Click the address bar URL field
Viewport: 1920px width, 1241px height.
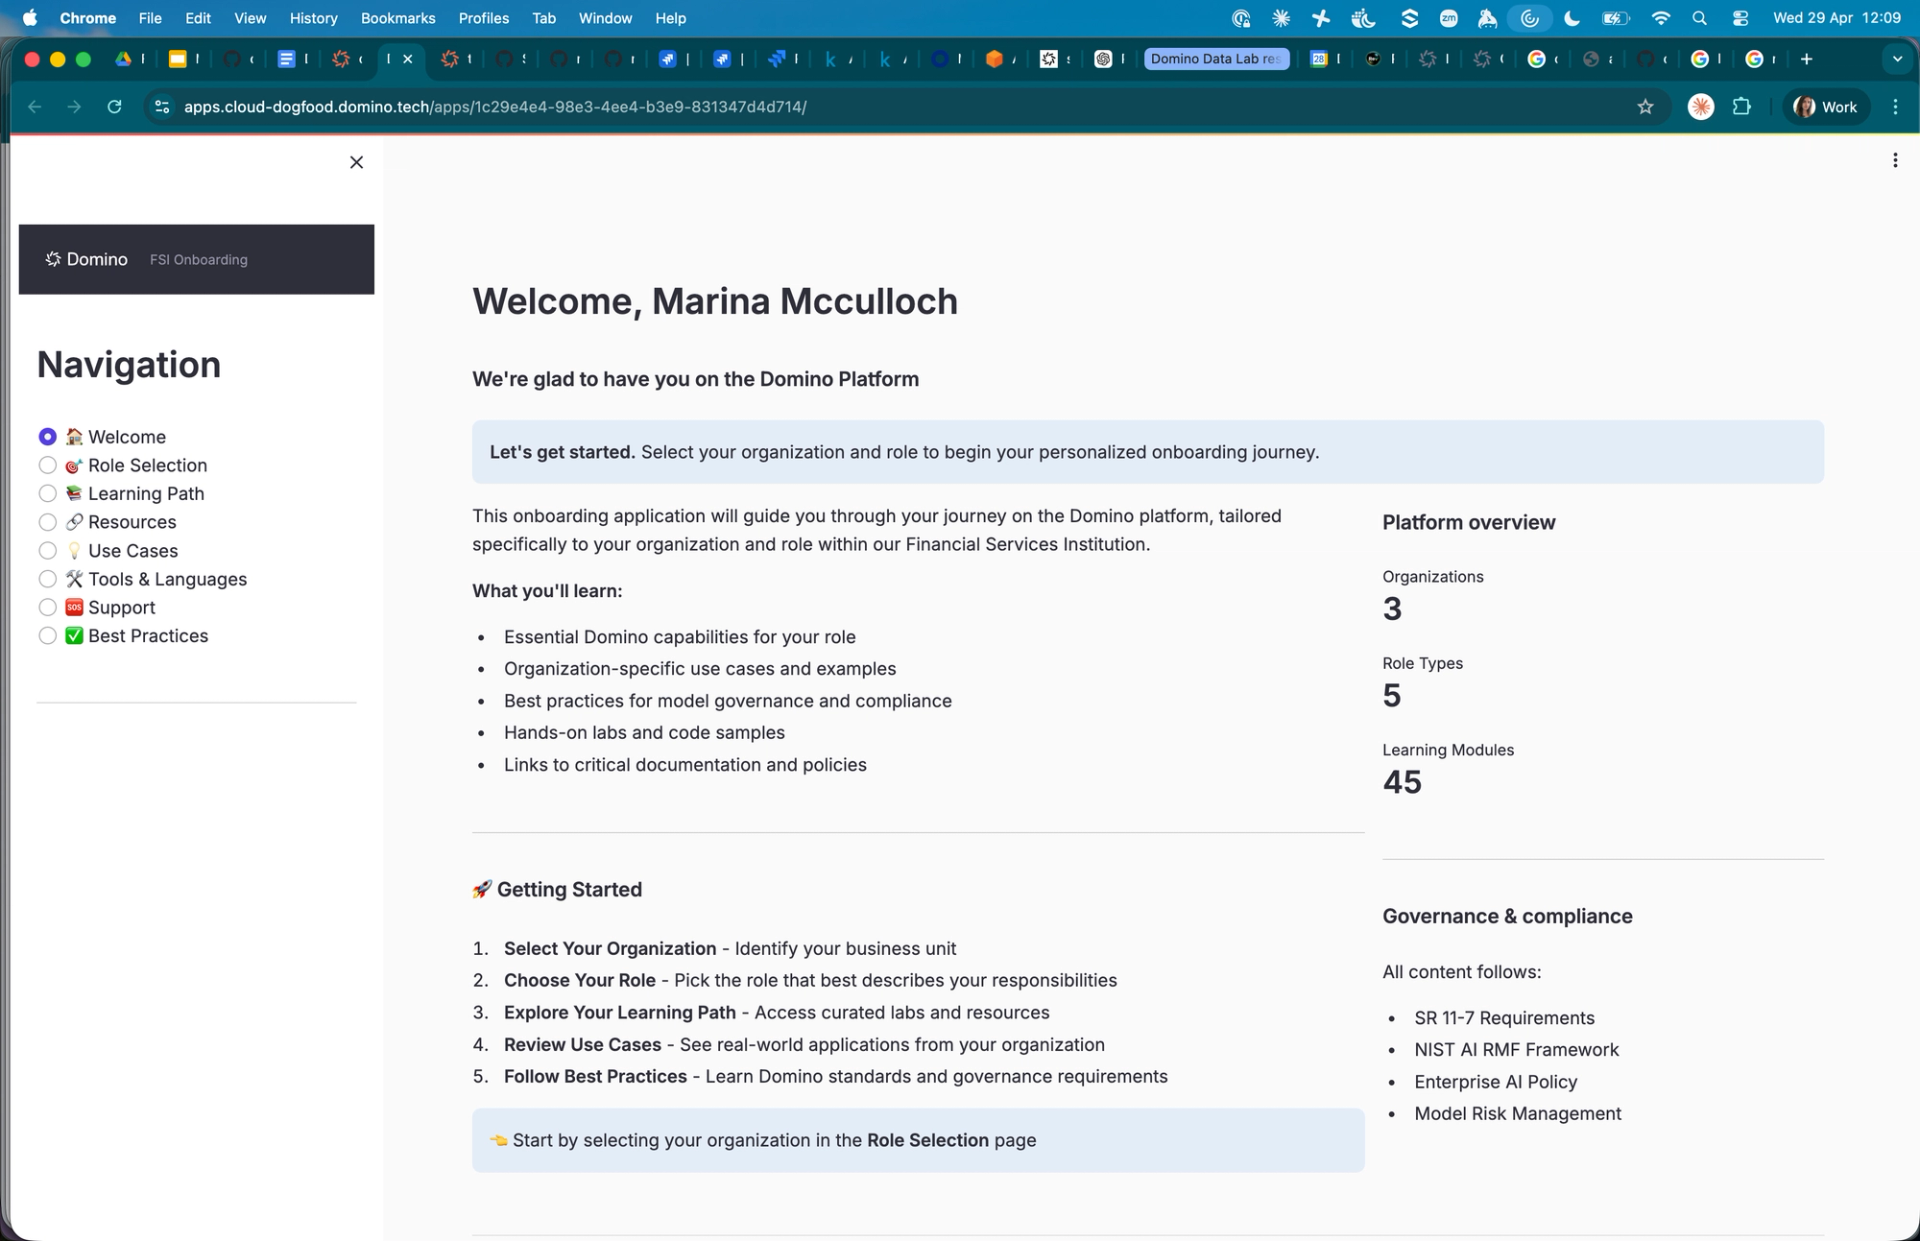tap(900, 107)
